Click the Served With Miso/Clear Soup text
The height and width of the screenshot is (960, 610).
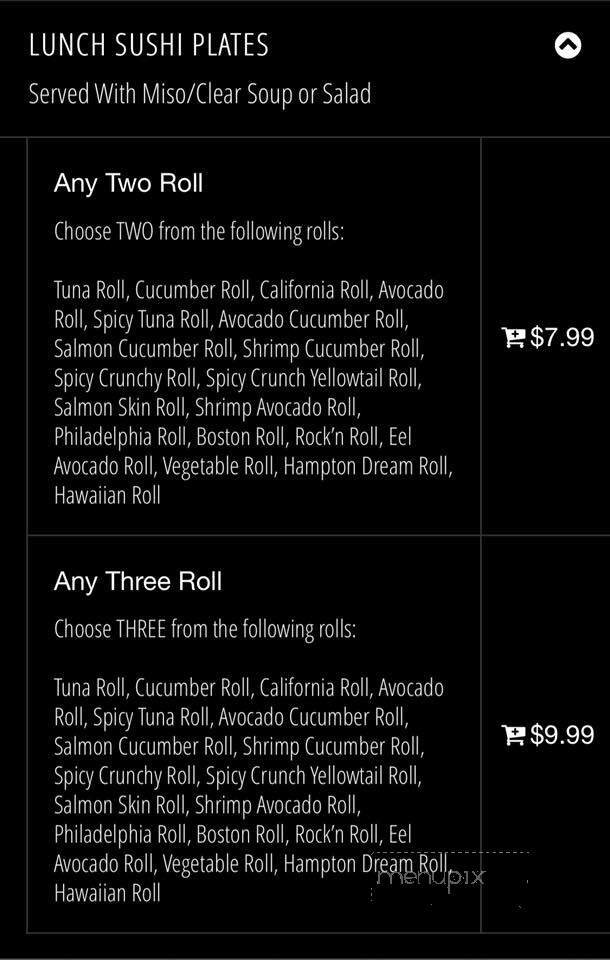pyautogui.click(x=202, y=95)
